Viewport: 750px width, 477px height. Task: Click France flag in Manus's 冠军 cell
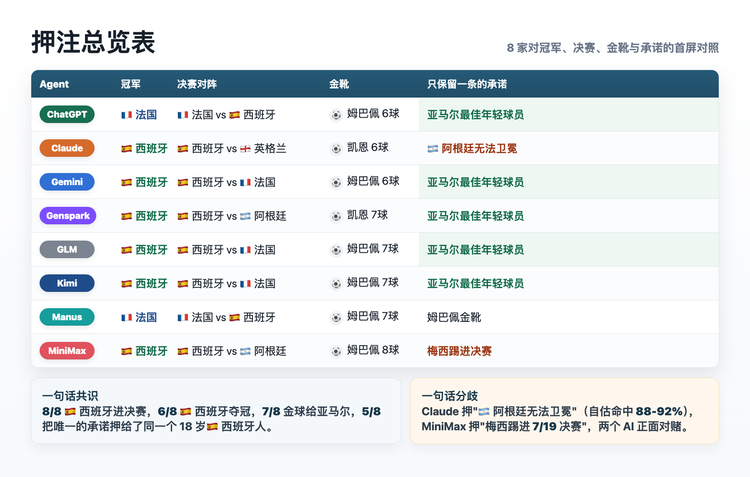[x=127, y=317]
